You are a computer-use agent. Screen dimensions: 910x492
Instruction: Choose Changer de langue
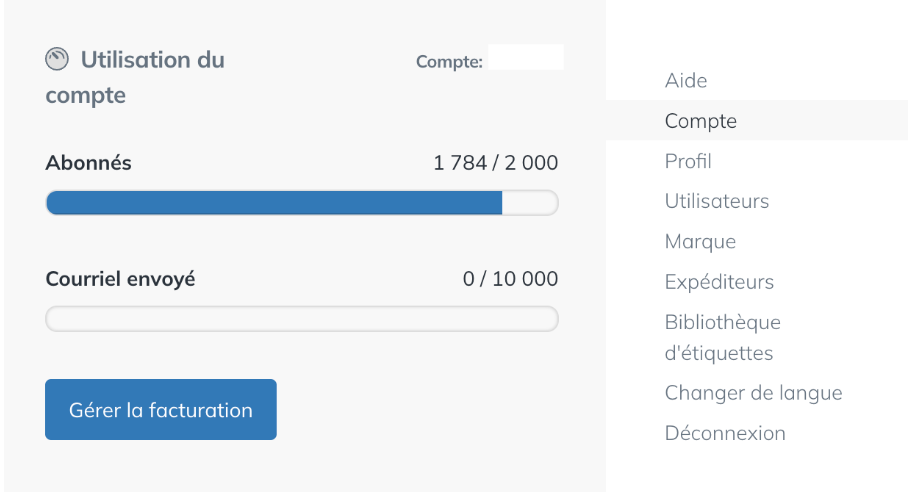pyautogui.click(x=753, y=393)
